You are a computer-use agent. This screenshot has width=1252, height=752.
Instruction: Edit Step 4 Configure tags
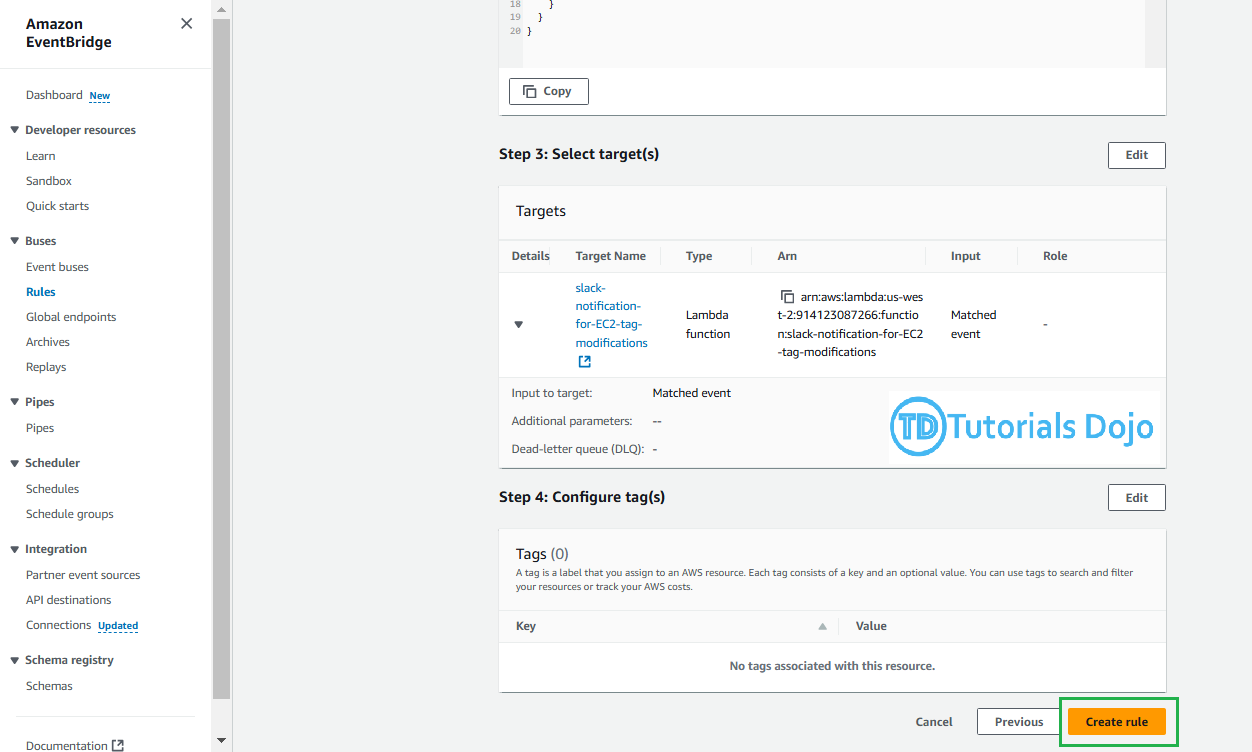[1137, 497]
